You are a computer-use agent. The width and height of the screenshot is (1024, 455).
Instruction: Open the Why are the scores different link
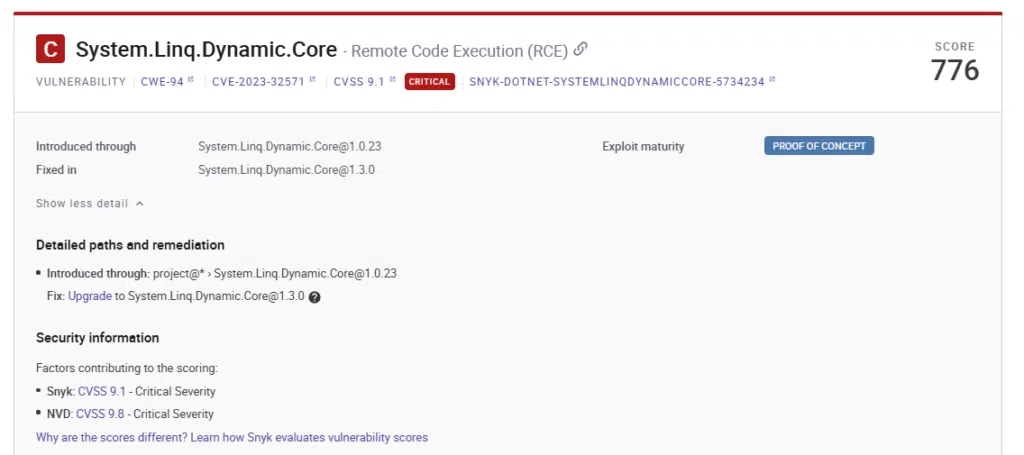point(231,437)
